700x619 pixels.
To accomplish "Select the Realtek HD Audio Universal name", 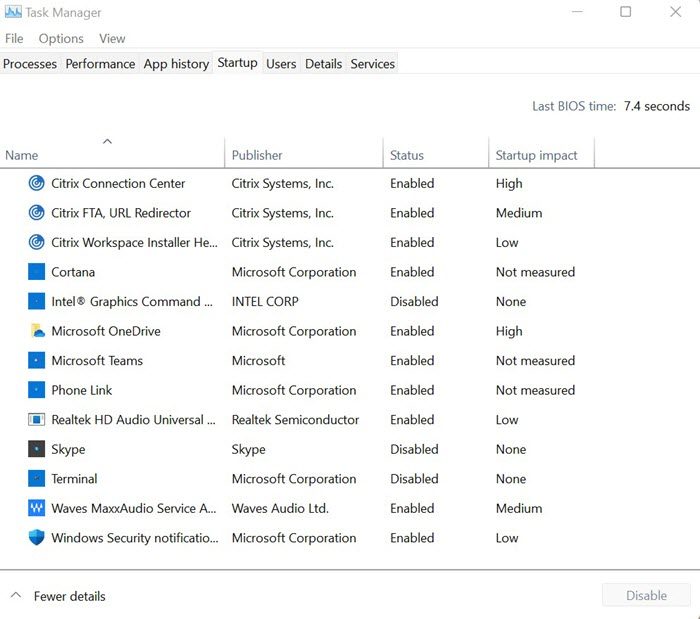I will click(x=133, y=420).
